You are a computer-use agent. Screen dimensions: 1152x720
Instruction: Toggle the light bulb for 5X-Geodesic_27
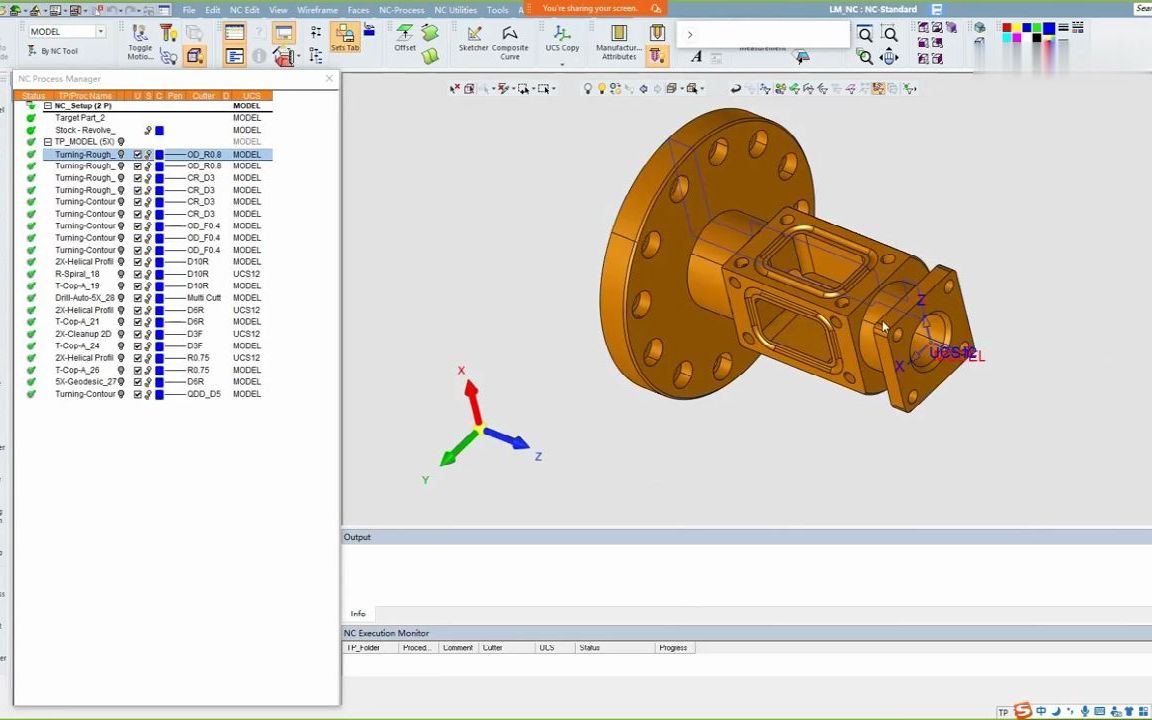tap(122, 382)
